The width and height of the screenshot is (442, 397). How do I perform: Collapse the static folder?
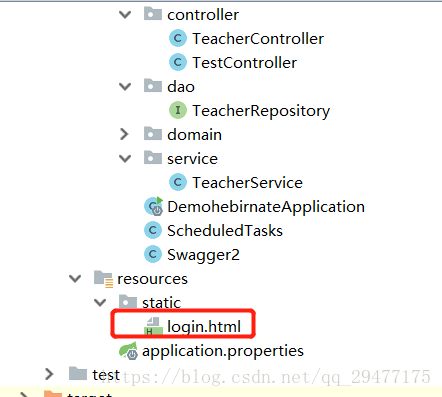[100, 302]
